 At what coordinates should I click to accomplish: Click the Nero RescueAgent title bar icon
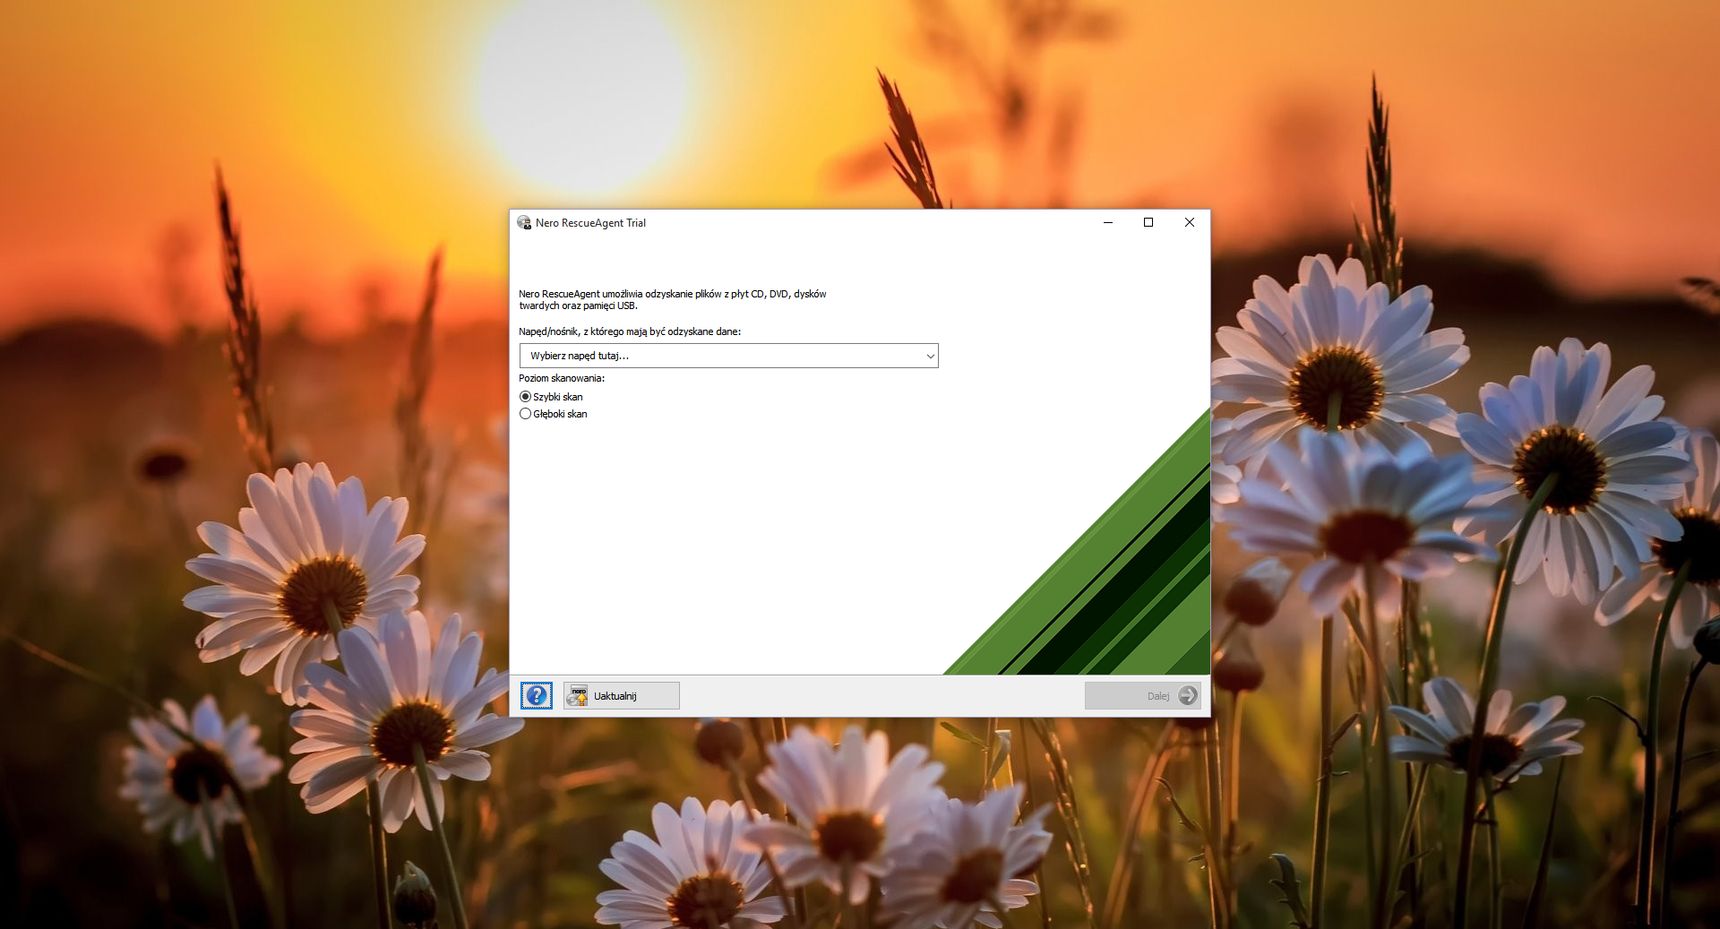(x=524, y=223)
